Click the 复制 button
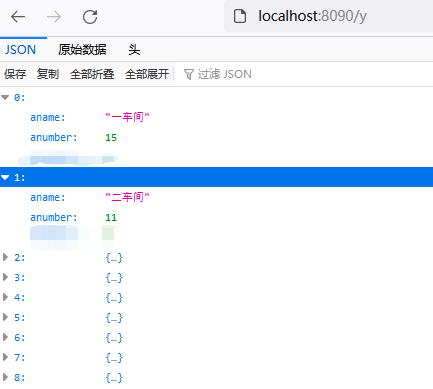This screenshot has height=389, width=433. point(48,74)
